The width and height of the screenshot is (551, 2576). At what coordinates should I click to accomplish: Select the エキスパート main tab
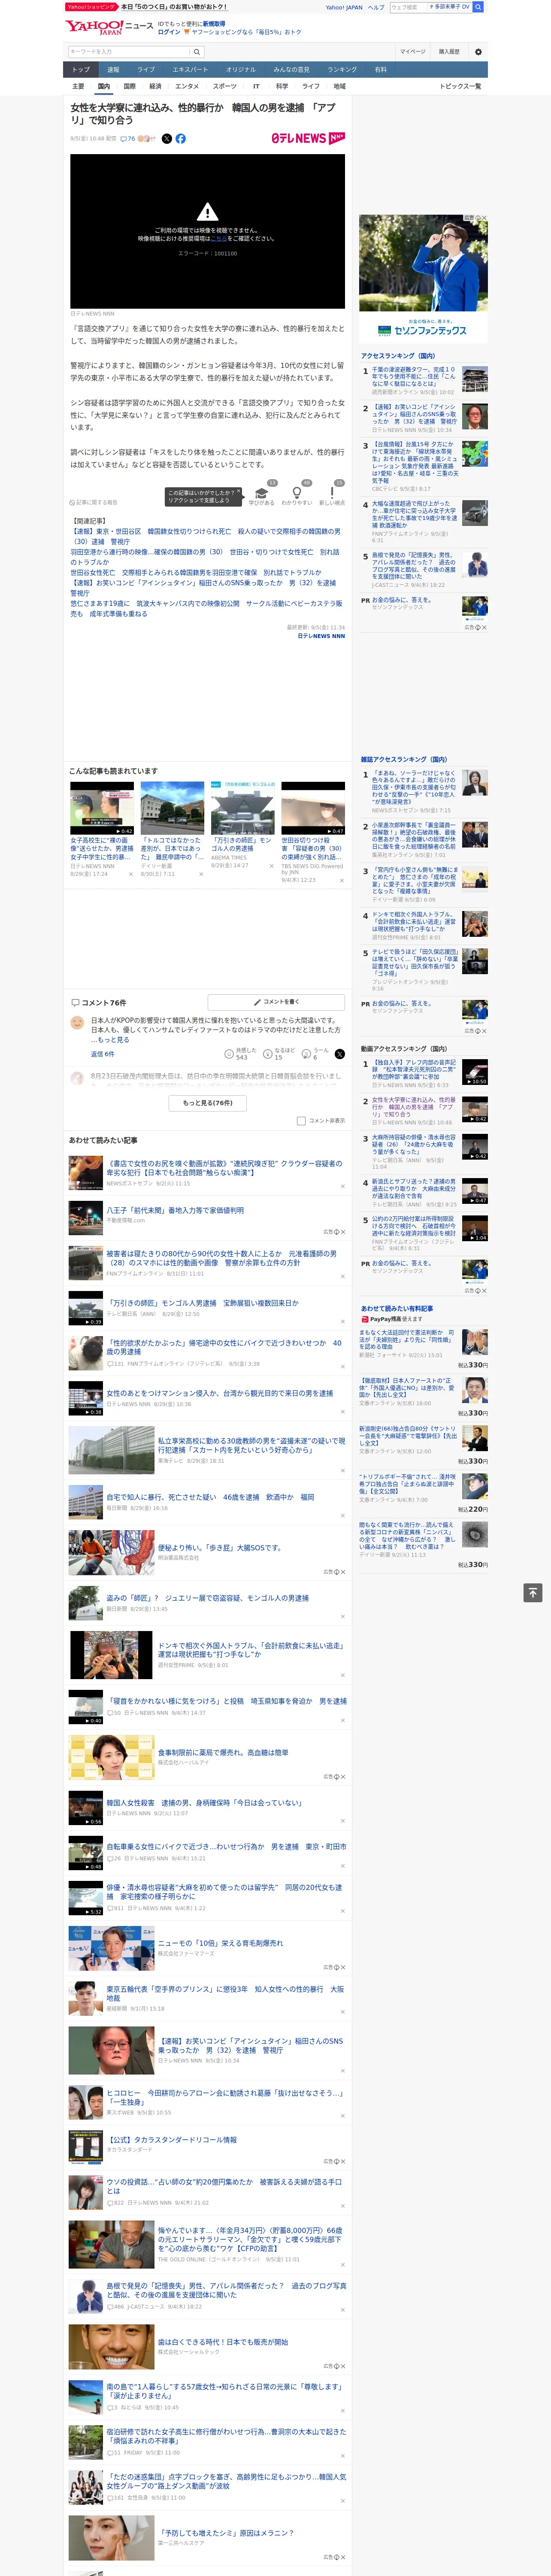click(x=190, y=70)
